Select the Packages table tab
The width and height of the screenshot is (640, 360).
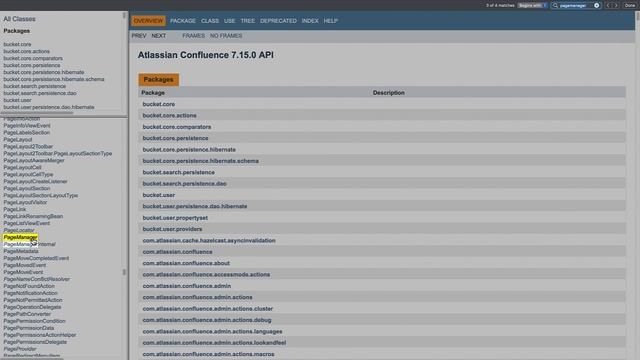[158, 80]
